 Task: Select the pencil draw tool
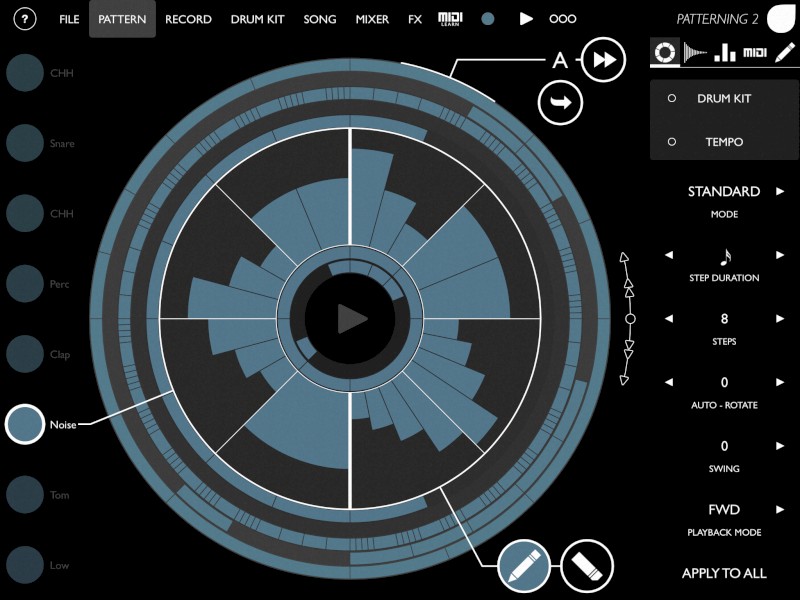tap(524, 565)
